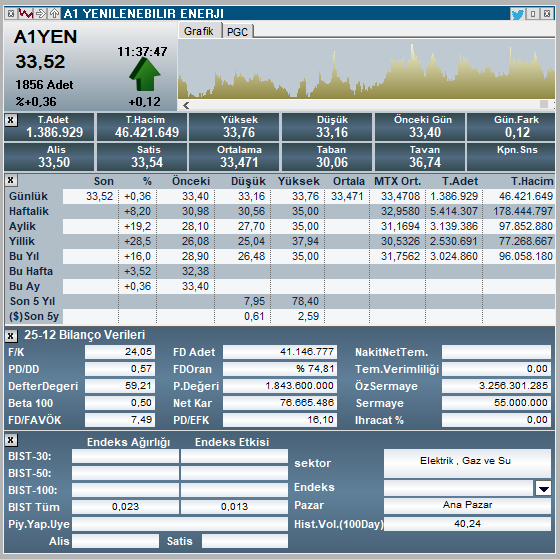Click the bottom Alis empty field

[x=115, y=541]
